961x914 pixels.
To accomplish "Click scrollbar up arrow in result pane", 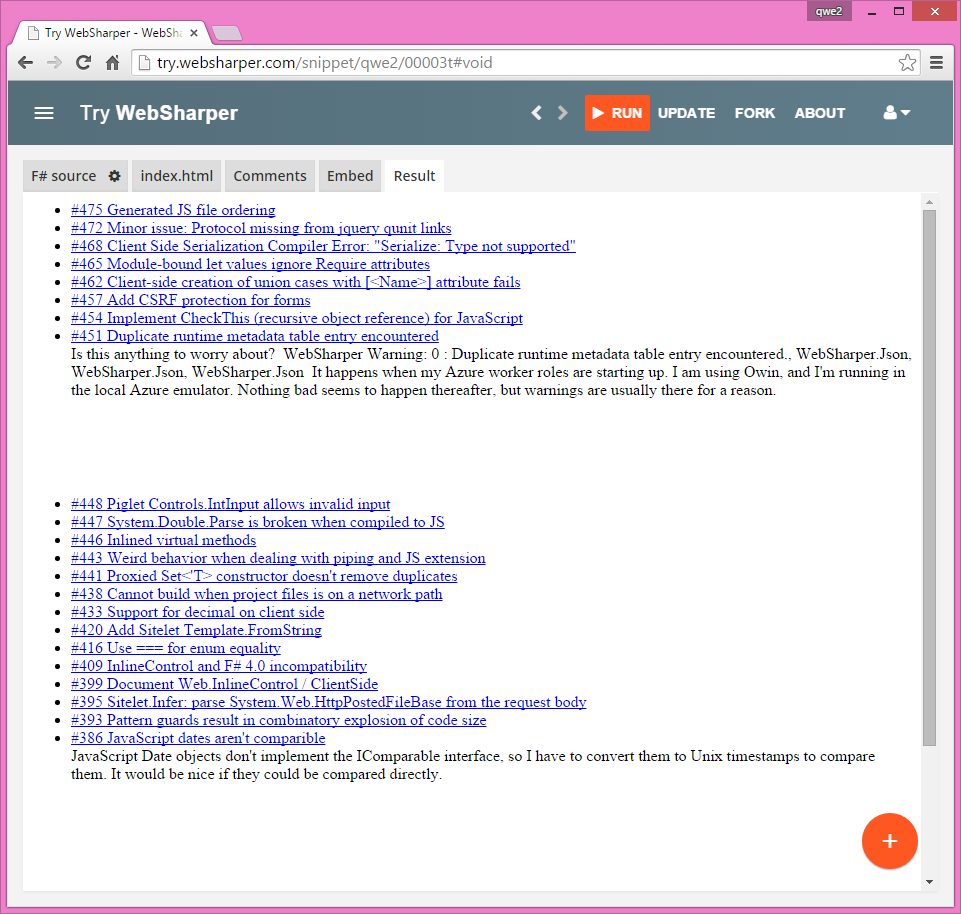I will [x=929, y=202].
